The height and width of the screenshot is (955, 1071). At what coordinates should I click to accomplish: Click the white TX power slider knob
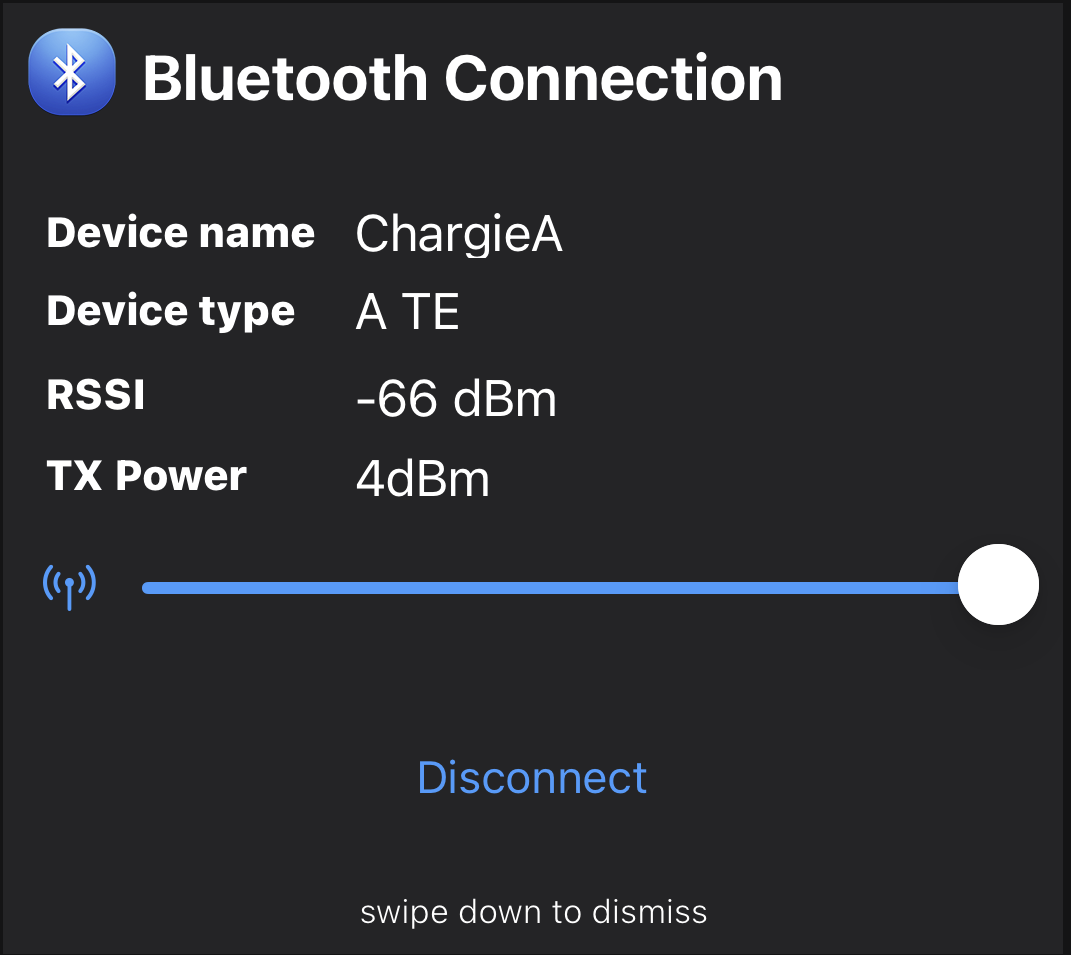pyautogui.click(x=998, y=585)
